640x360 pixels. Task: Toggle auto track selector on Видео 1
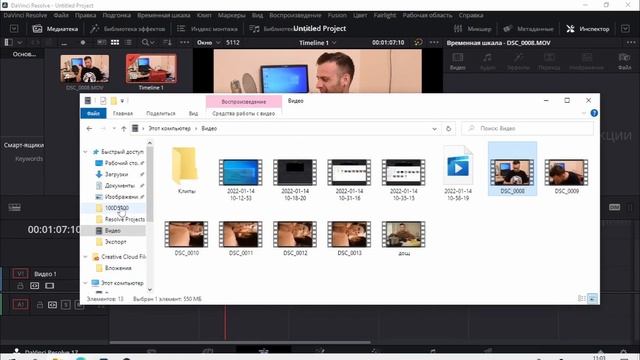click(x=35, y=286)
